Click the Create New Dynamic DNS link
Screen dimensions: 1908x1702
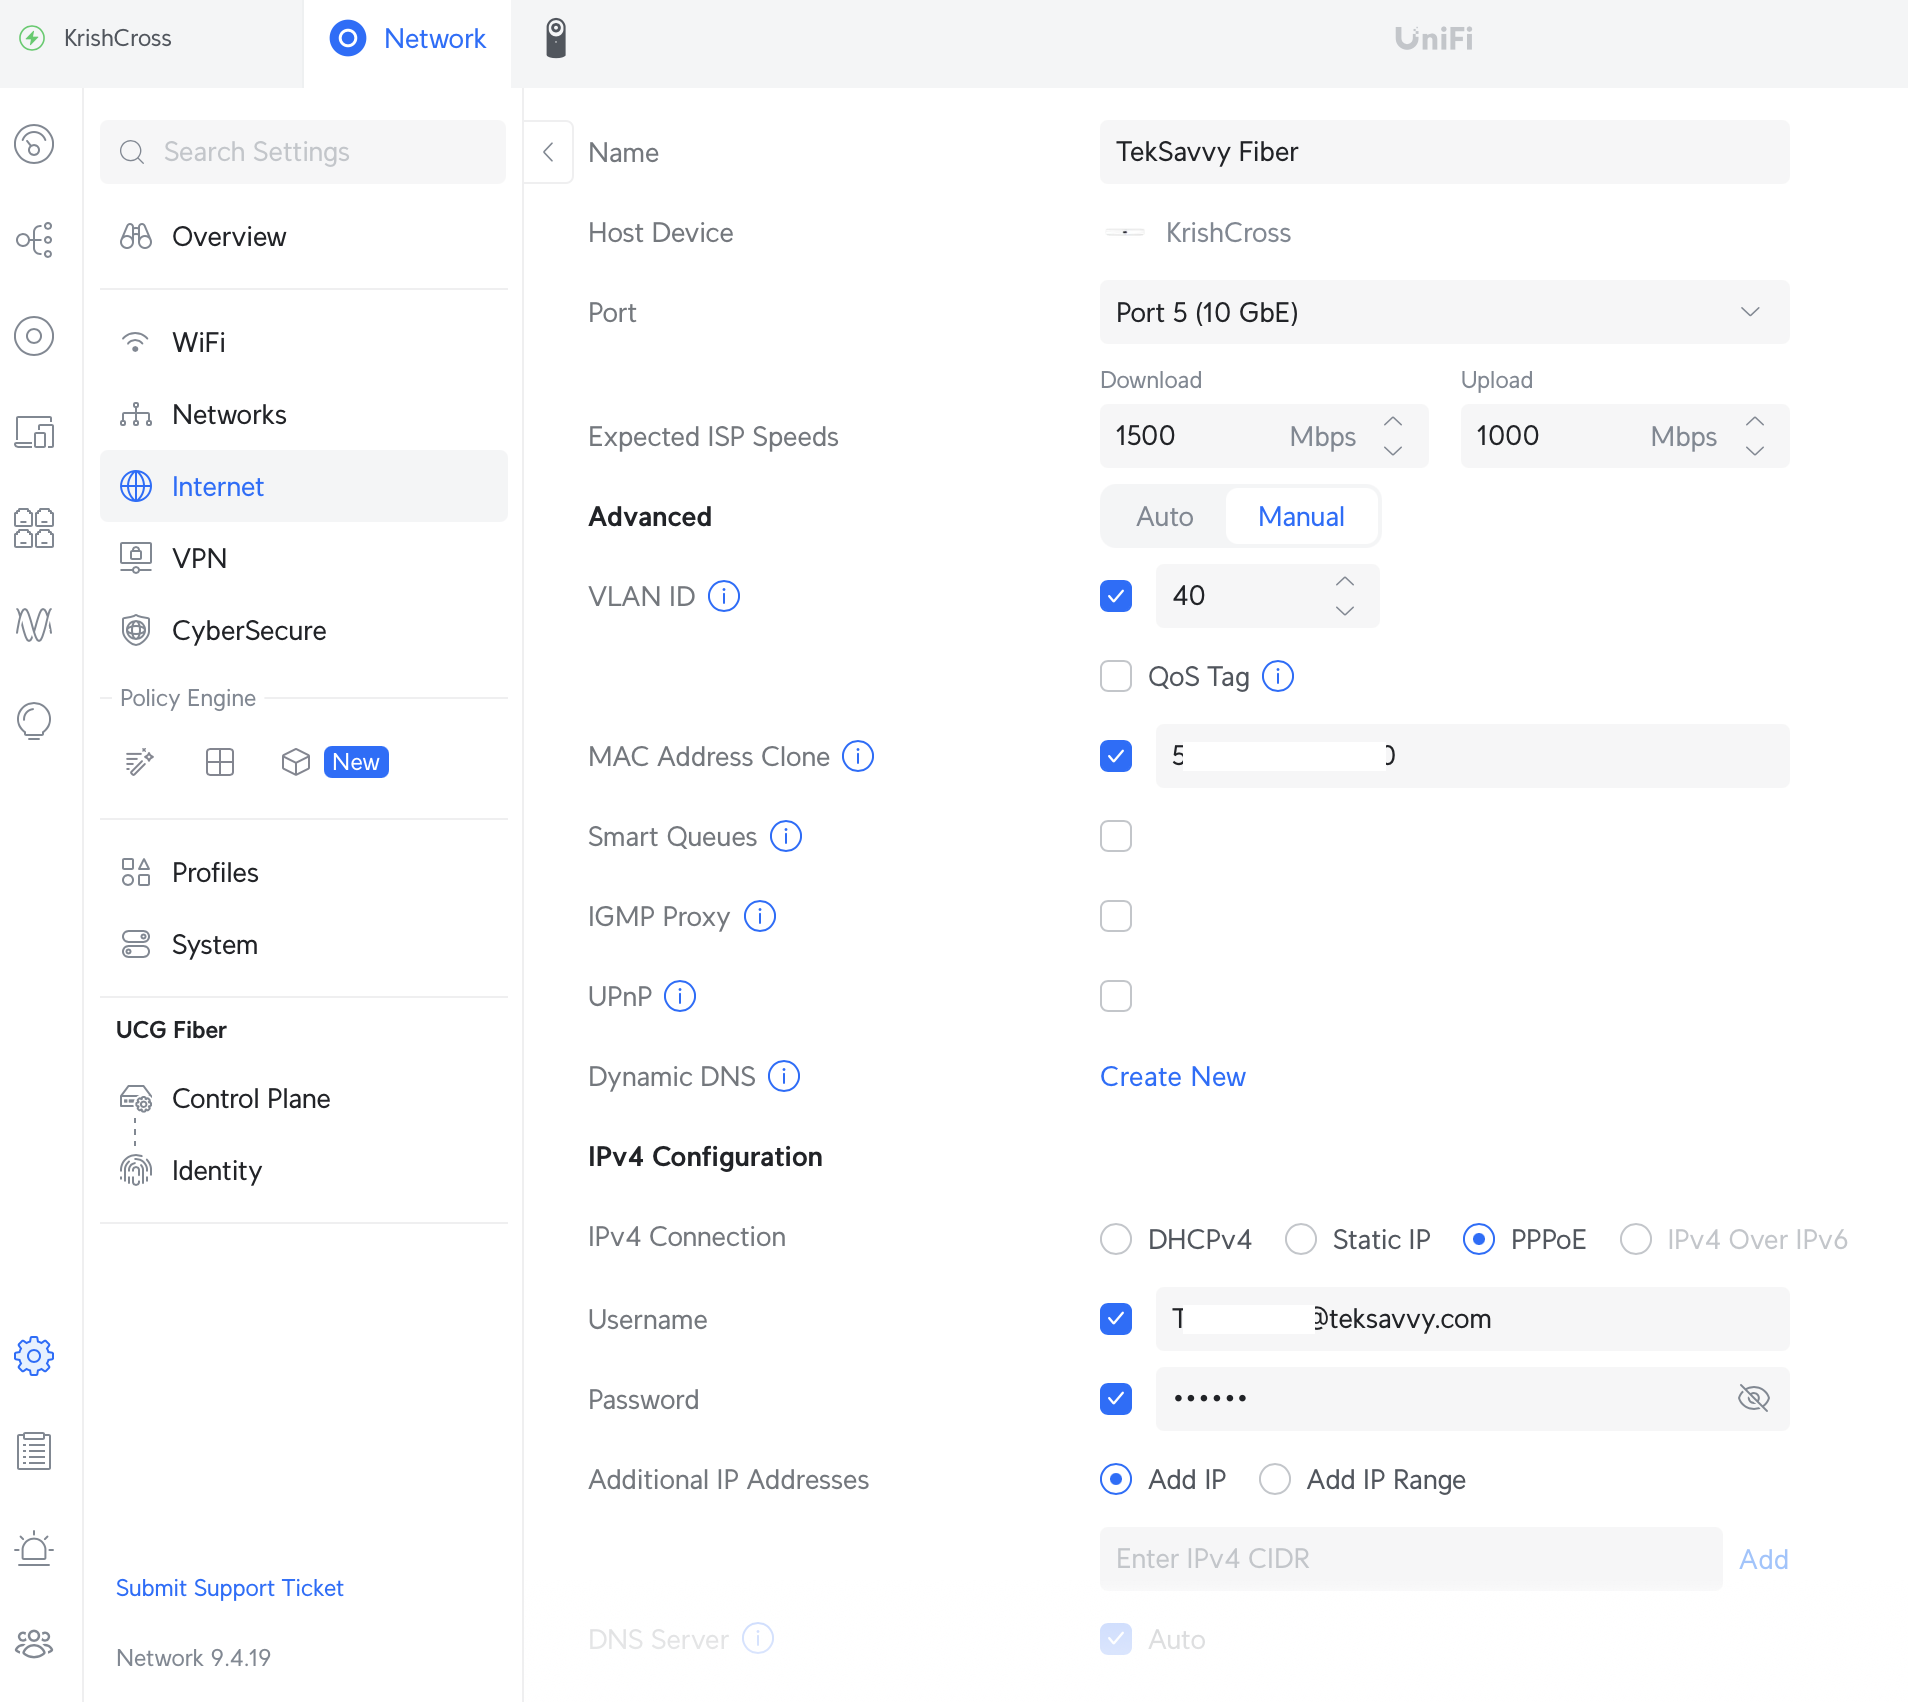point(1172,1076)
